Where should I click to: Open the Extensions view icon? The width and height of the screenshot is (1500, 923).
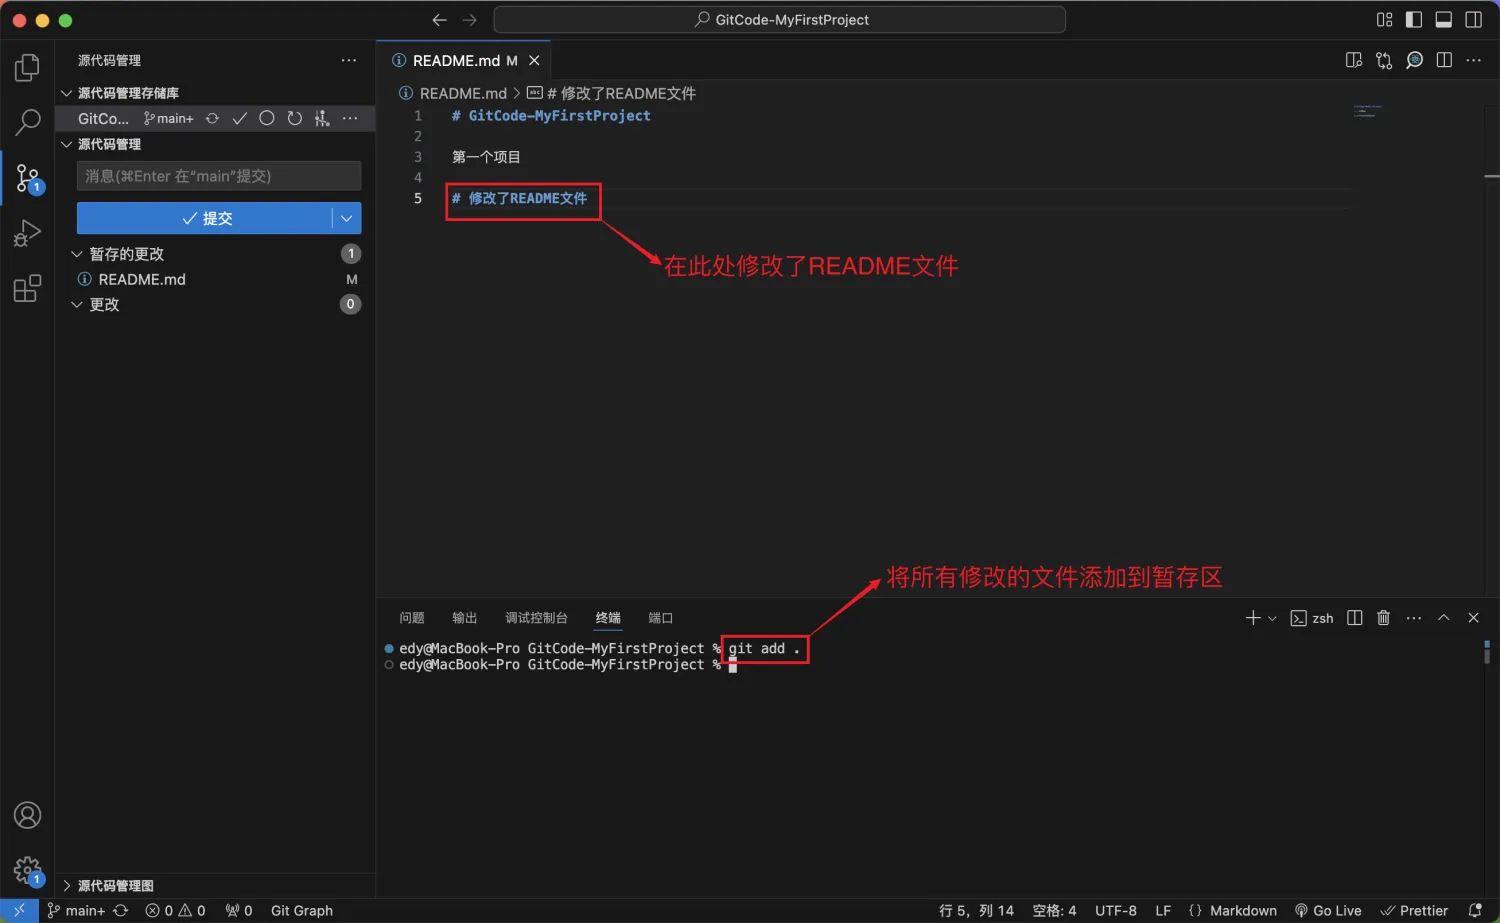[27, 289]
